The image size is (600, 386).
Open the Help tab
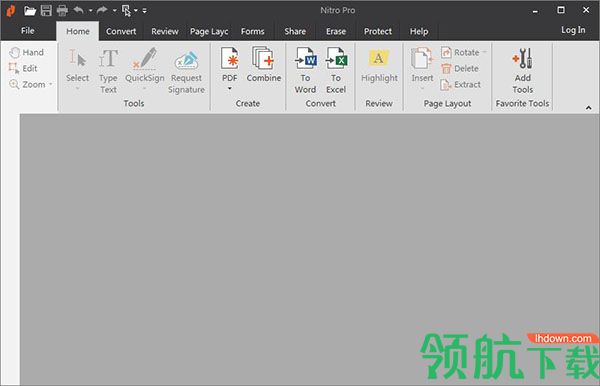(x=419, y=31)
